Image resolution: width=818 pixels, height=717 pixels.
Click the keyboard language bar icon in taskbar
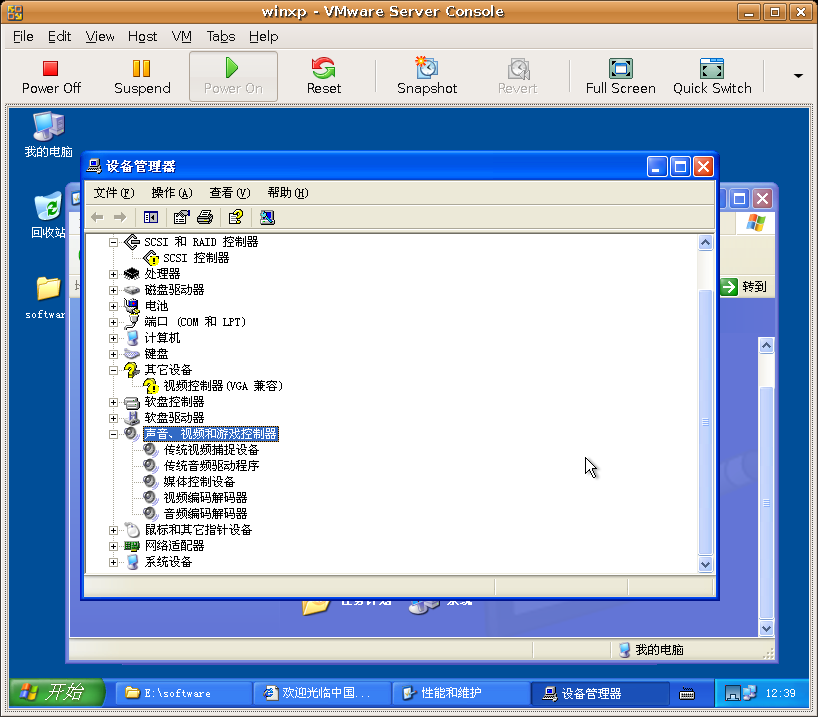tap(687, 694)
